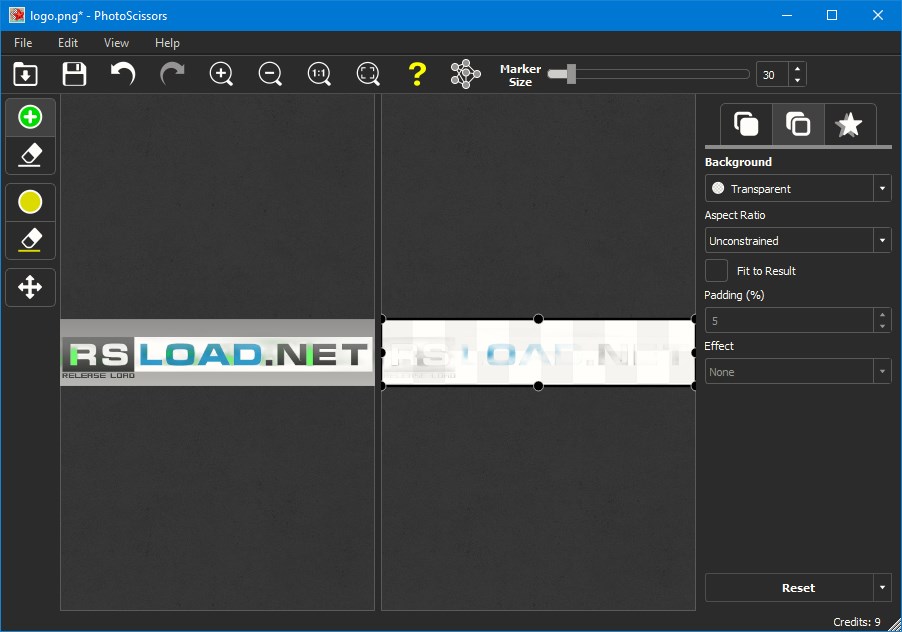
Task: Select the yellow marker tool
Action: 30,202
